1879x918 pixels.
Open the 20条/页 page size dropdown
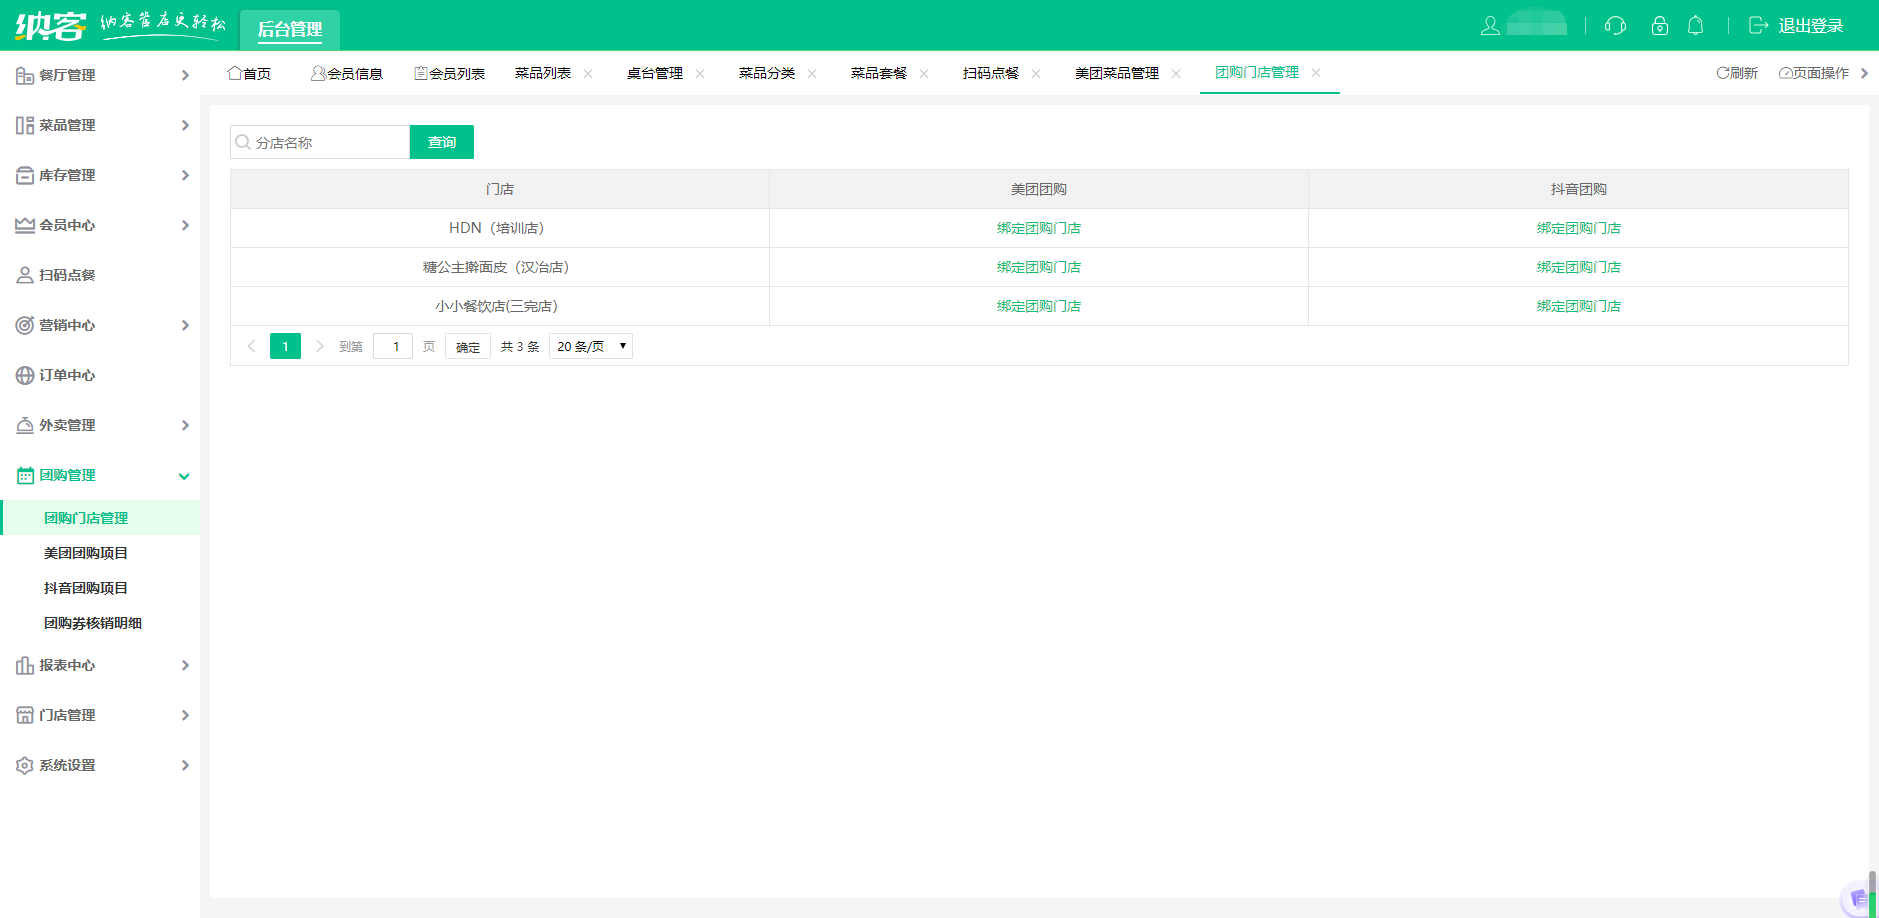coord(591,347)
